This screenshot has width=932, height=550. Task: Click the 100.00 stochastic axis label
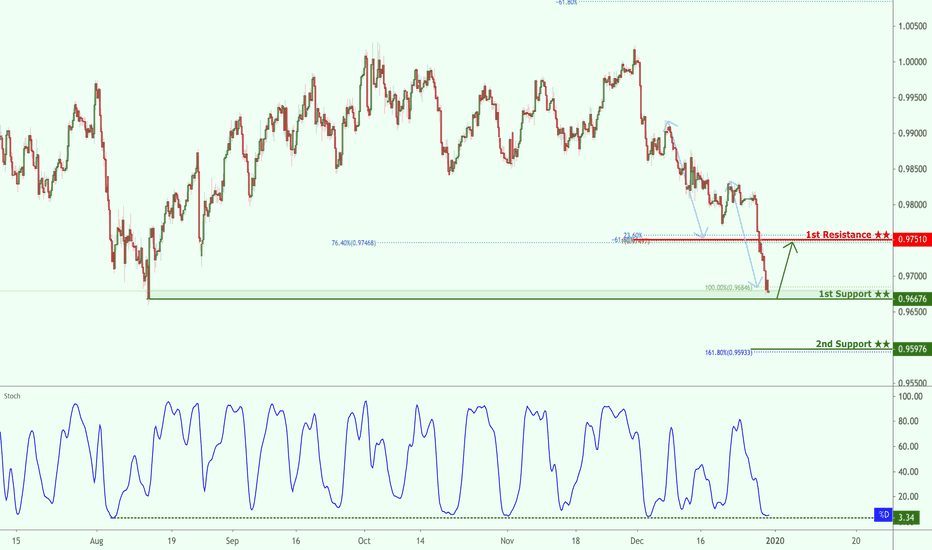(911, 397)
